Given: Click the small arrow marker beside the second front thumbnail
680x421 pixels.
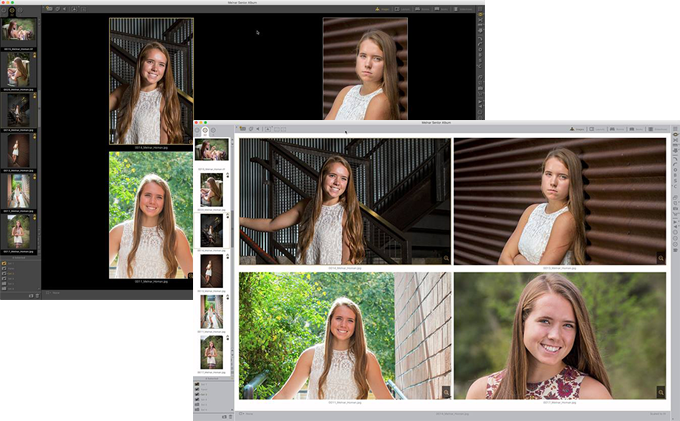Looking at the screenshot, I should 228,176.
